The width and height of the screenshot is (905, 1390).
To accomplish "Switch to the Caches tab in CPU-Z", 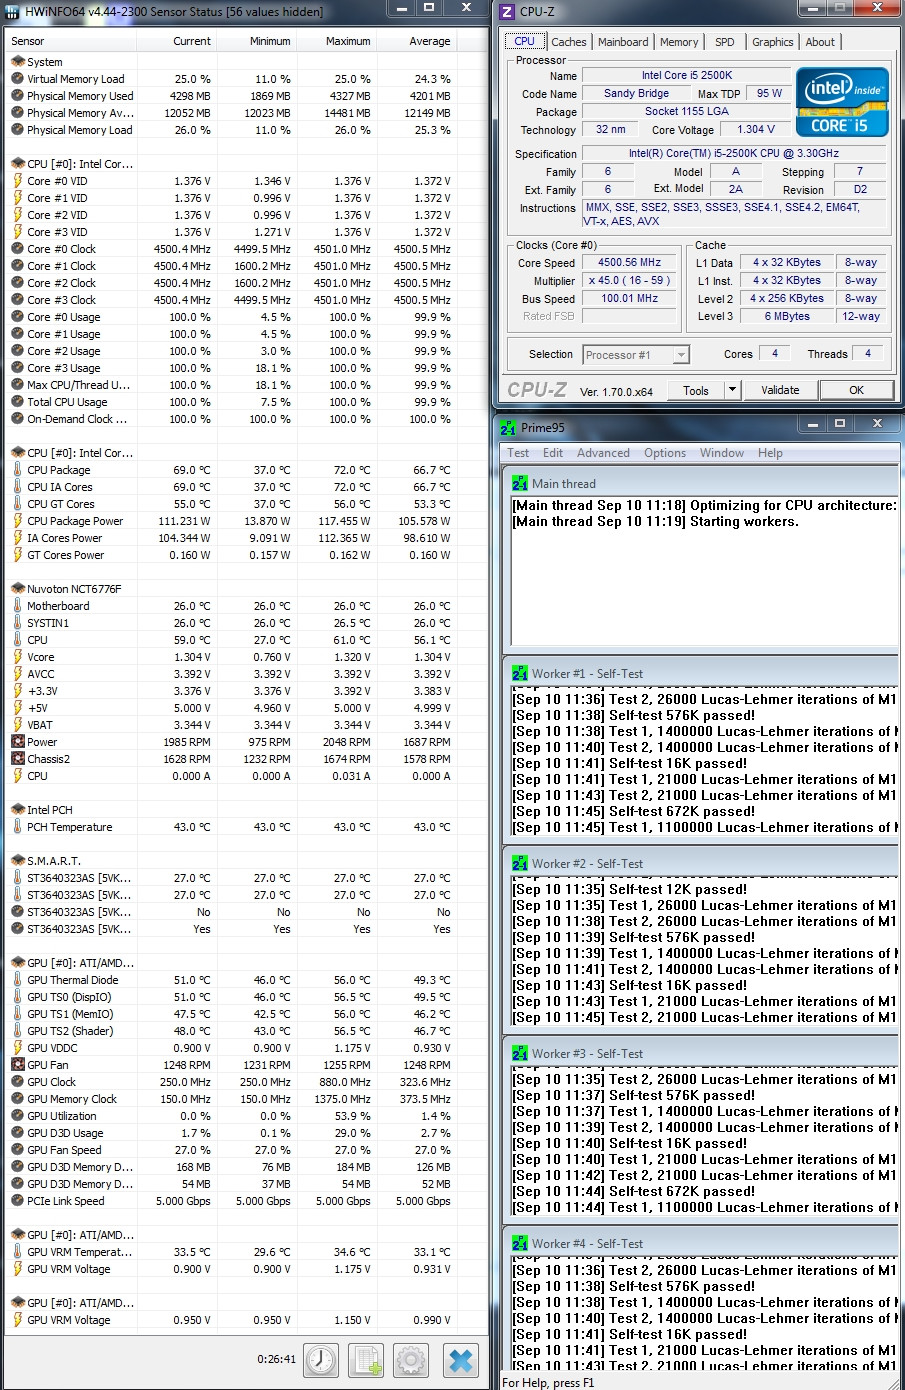I will pos(569,42).
